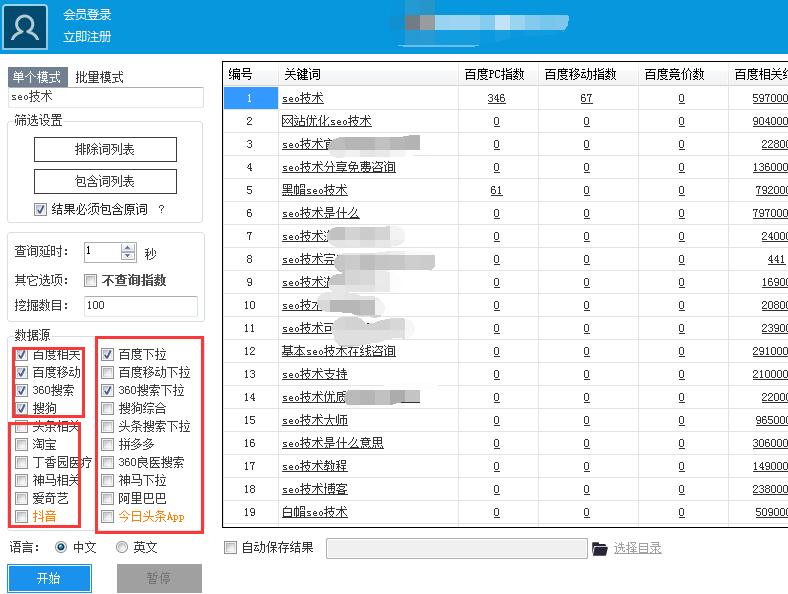Uncheck 百度移动 data source
Image resolution: width=788 pixels, height=594 pixels.
tap(22, 373)
